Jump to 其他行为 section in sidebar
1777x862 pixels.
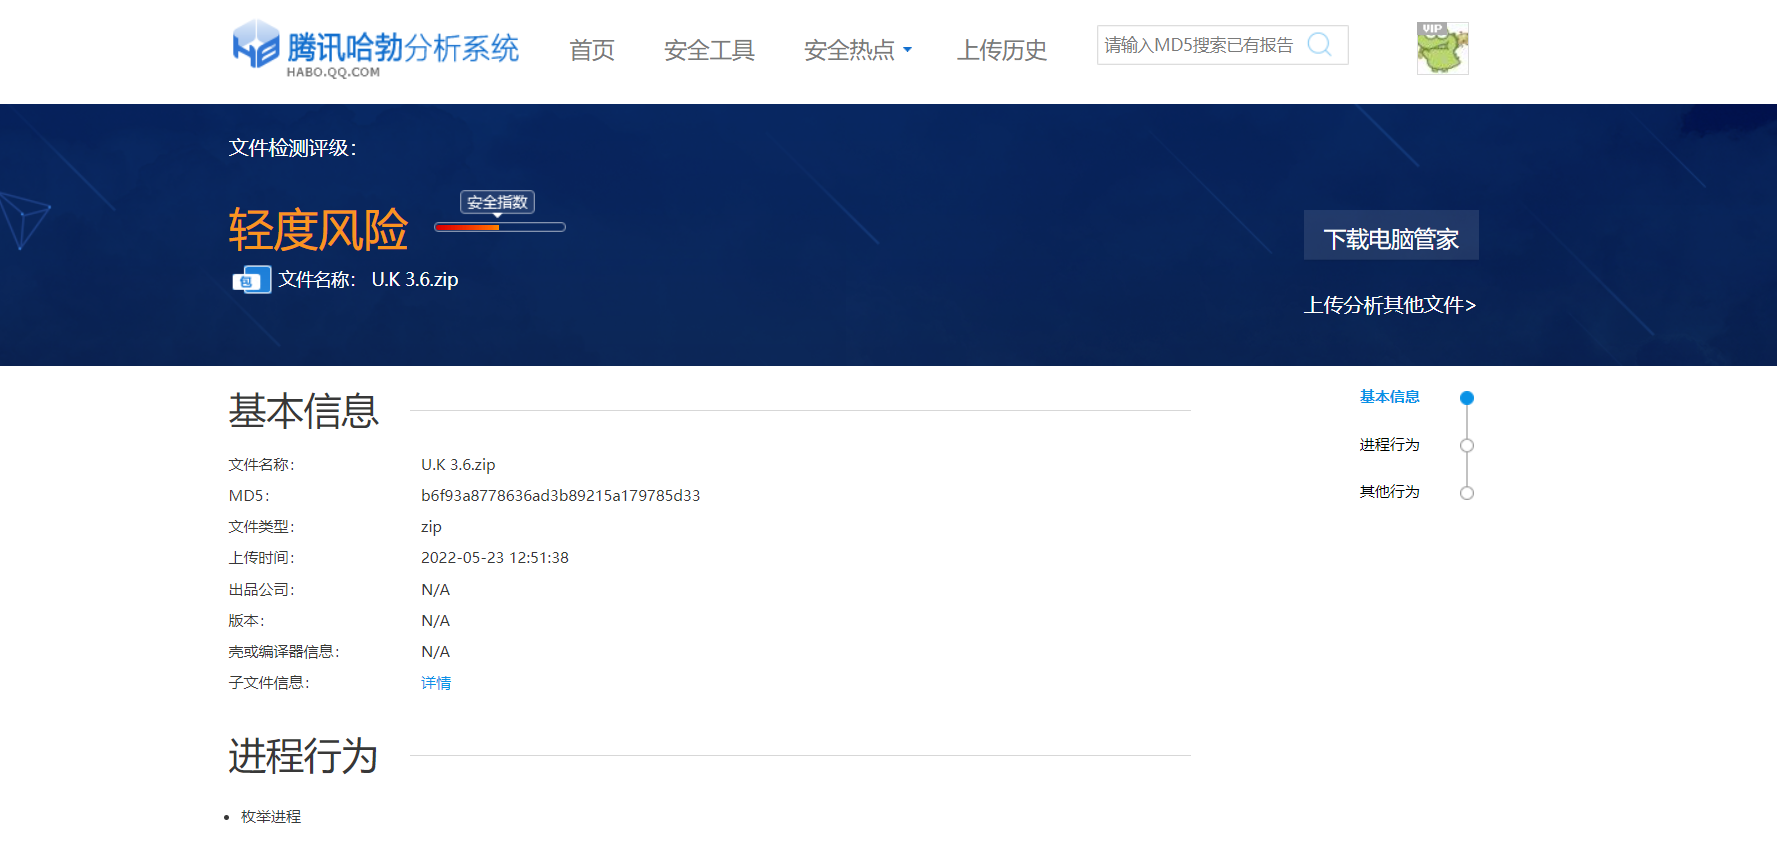click(1389, 492)
